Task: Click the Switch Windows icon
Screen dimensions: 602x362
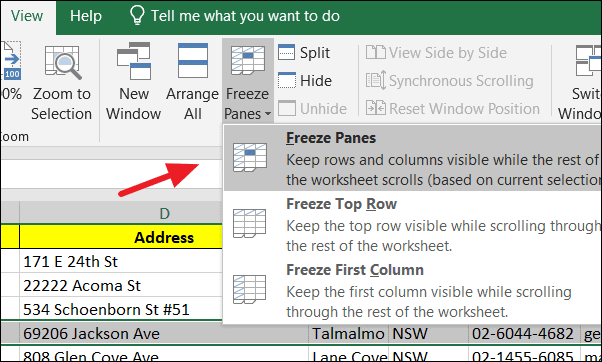Action: coord(588,61)
